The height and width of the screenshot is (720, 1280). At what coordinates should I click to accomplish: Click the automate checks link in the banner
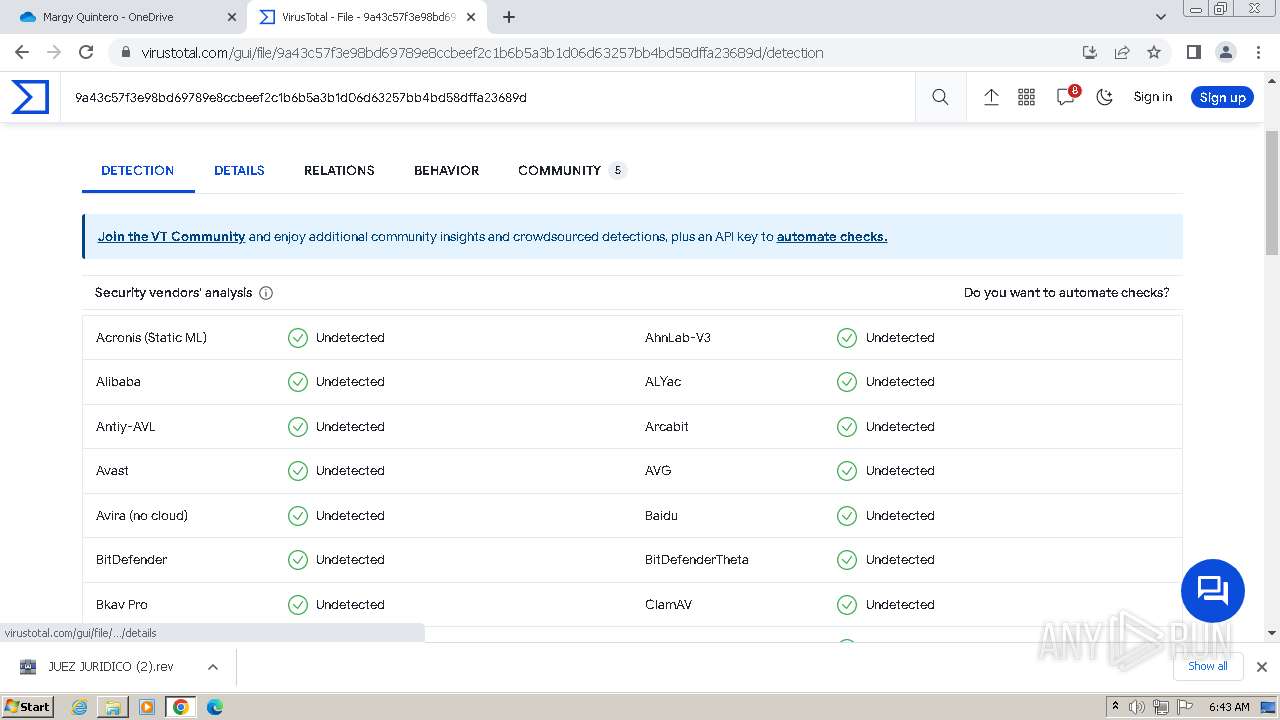point(832,237)
